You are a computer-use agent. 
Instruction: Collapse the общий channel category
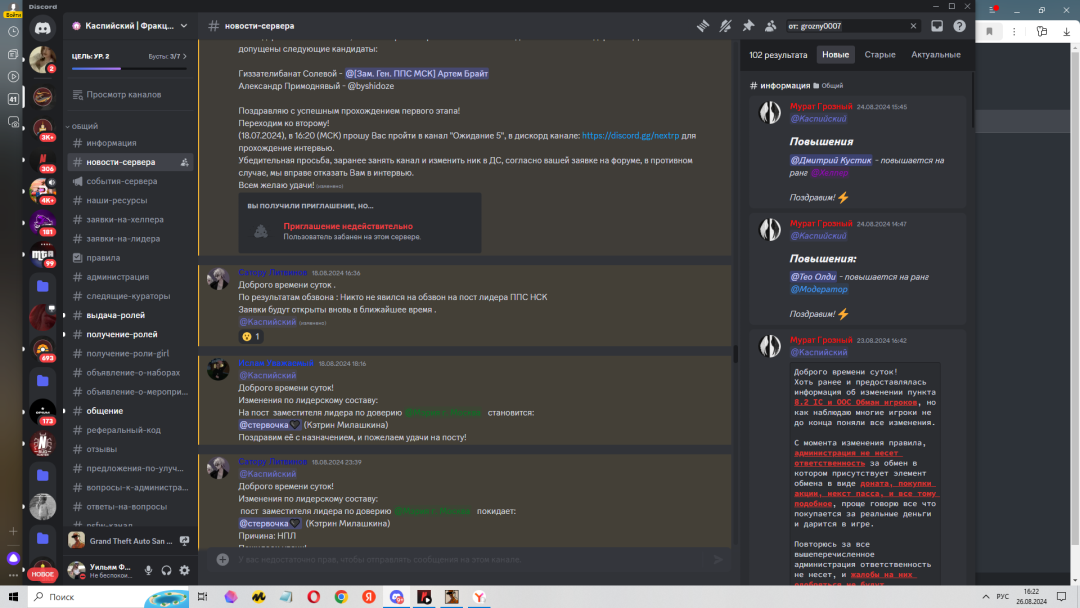point(83,127)
